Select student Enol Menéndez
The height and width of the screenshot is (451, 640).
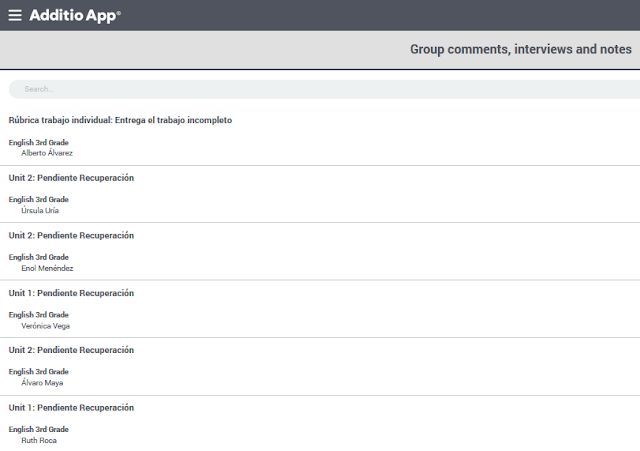pyautogui.click(x=47, y=268)
